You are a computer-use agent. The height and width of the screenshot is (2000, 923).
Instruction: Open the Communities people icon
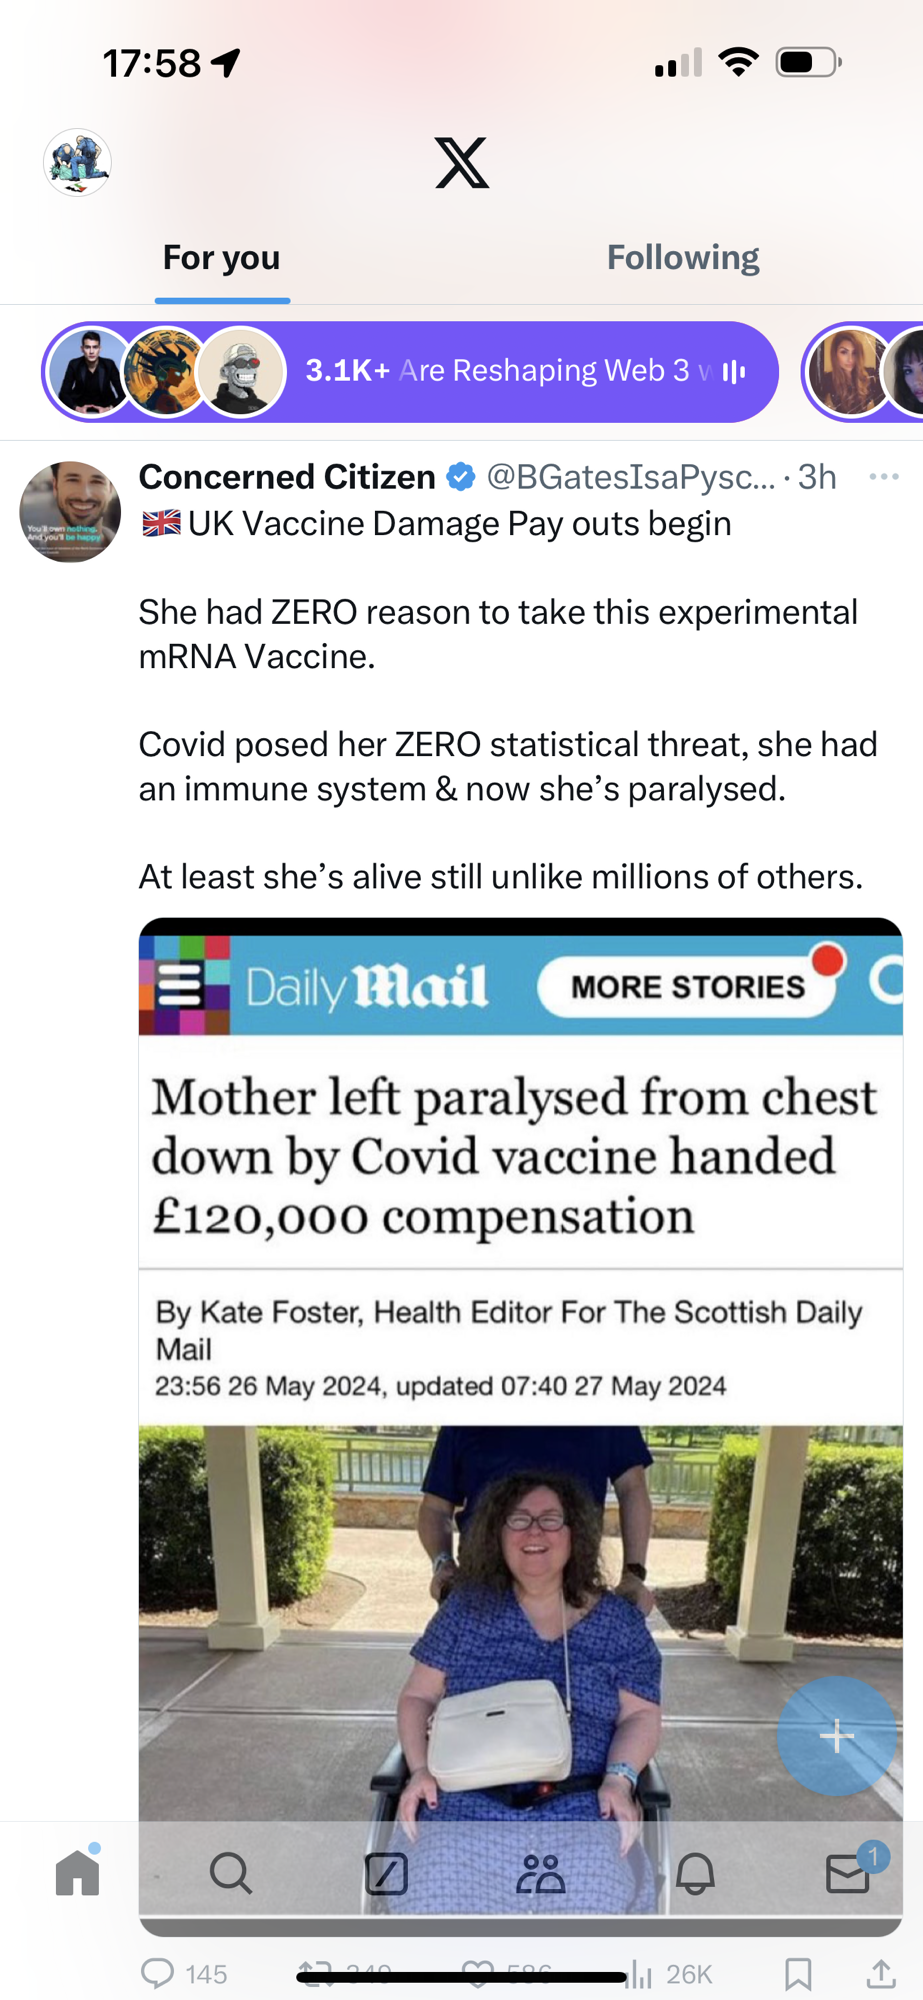point(540,1873)
